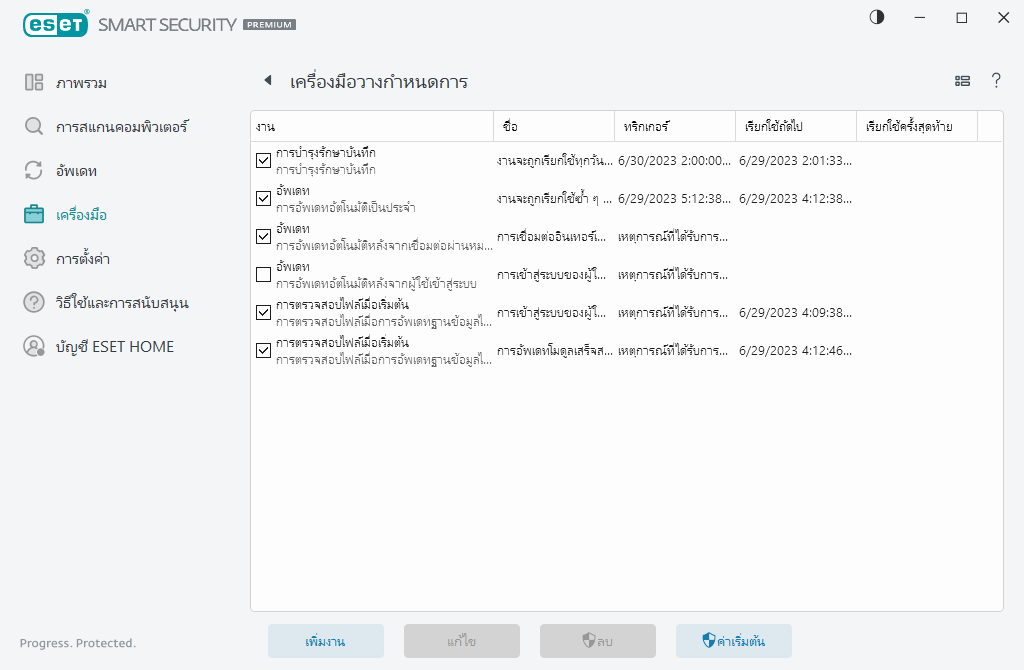This screenshot has width=1024, height=670.
Task: Click the ค่าเริ่มต้น button
Action: (733, 641)
